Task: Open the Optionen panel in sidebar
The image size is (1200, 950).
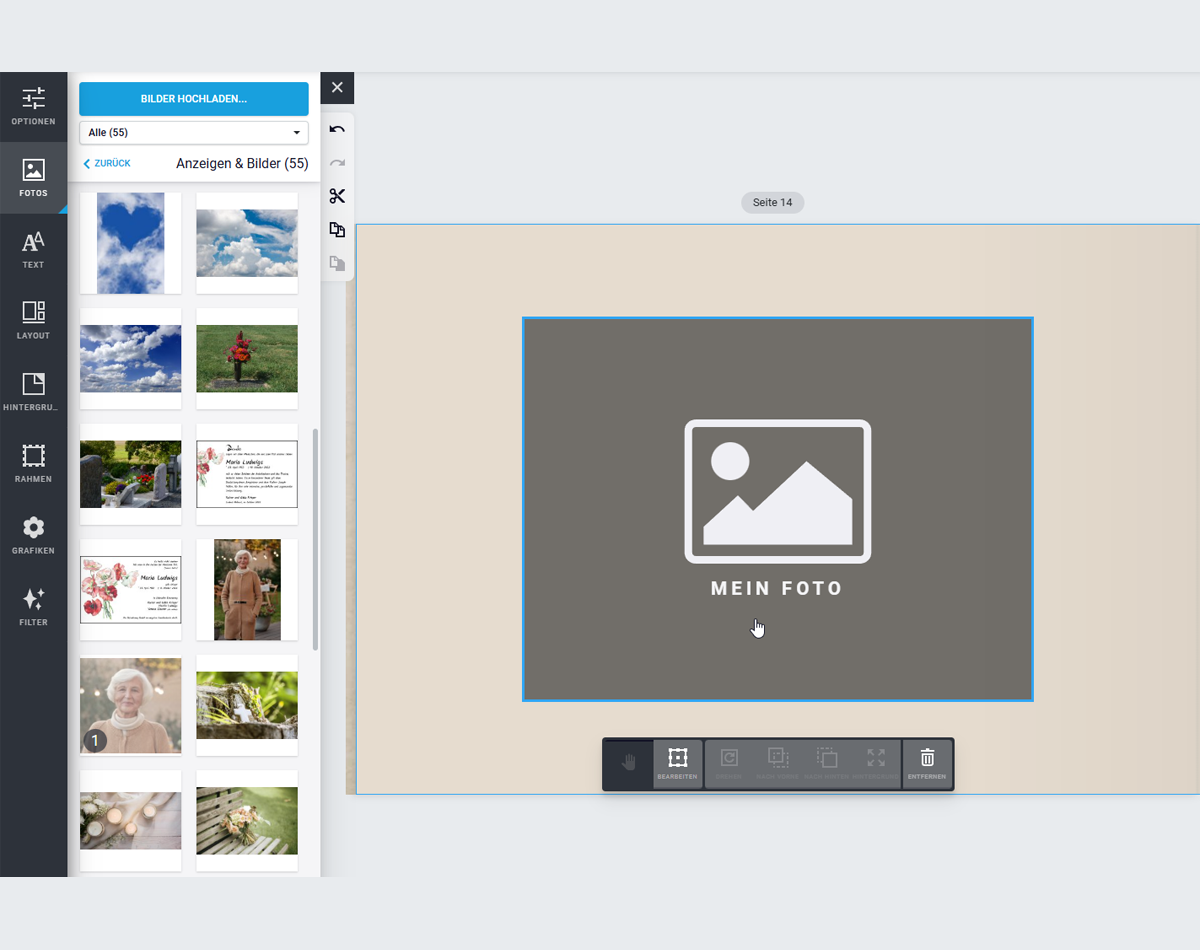Action: pos(33,107)
